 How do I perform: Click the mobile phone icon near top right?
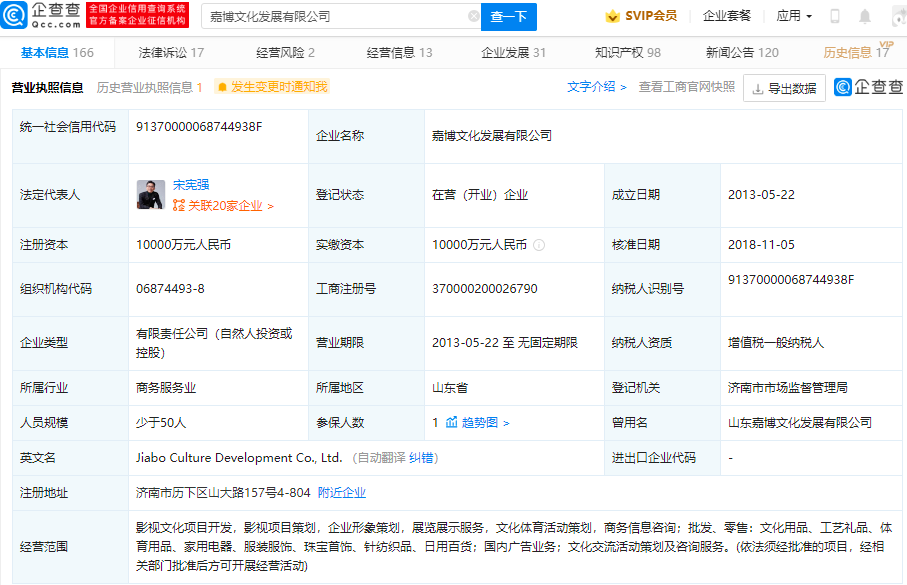[x=835, y=15]
